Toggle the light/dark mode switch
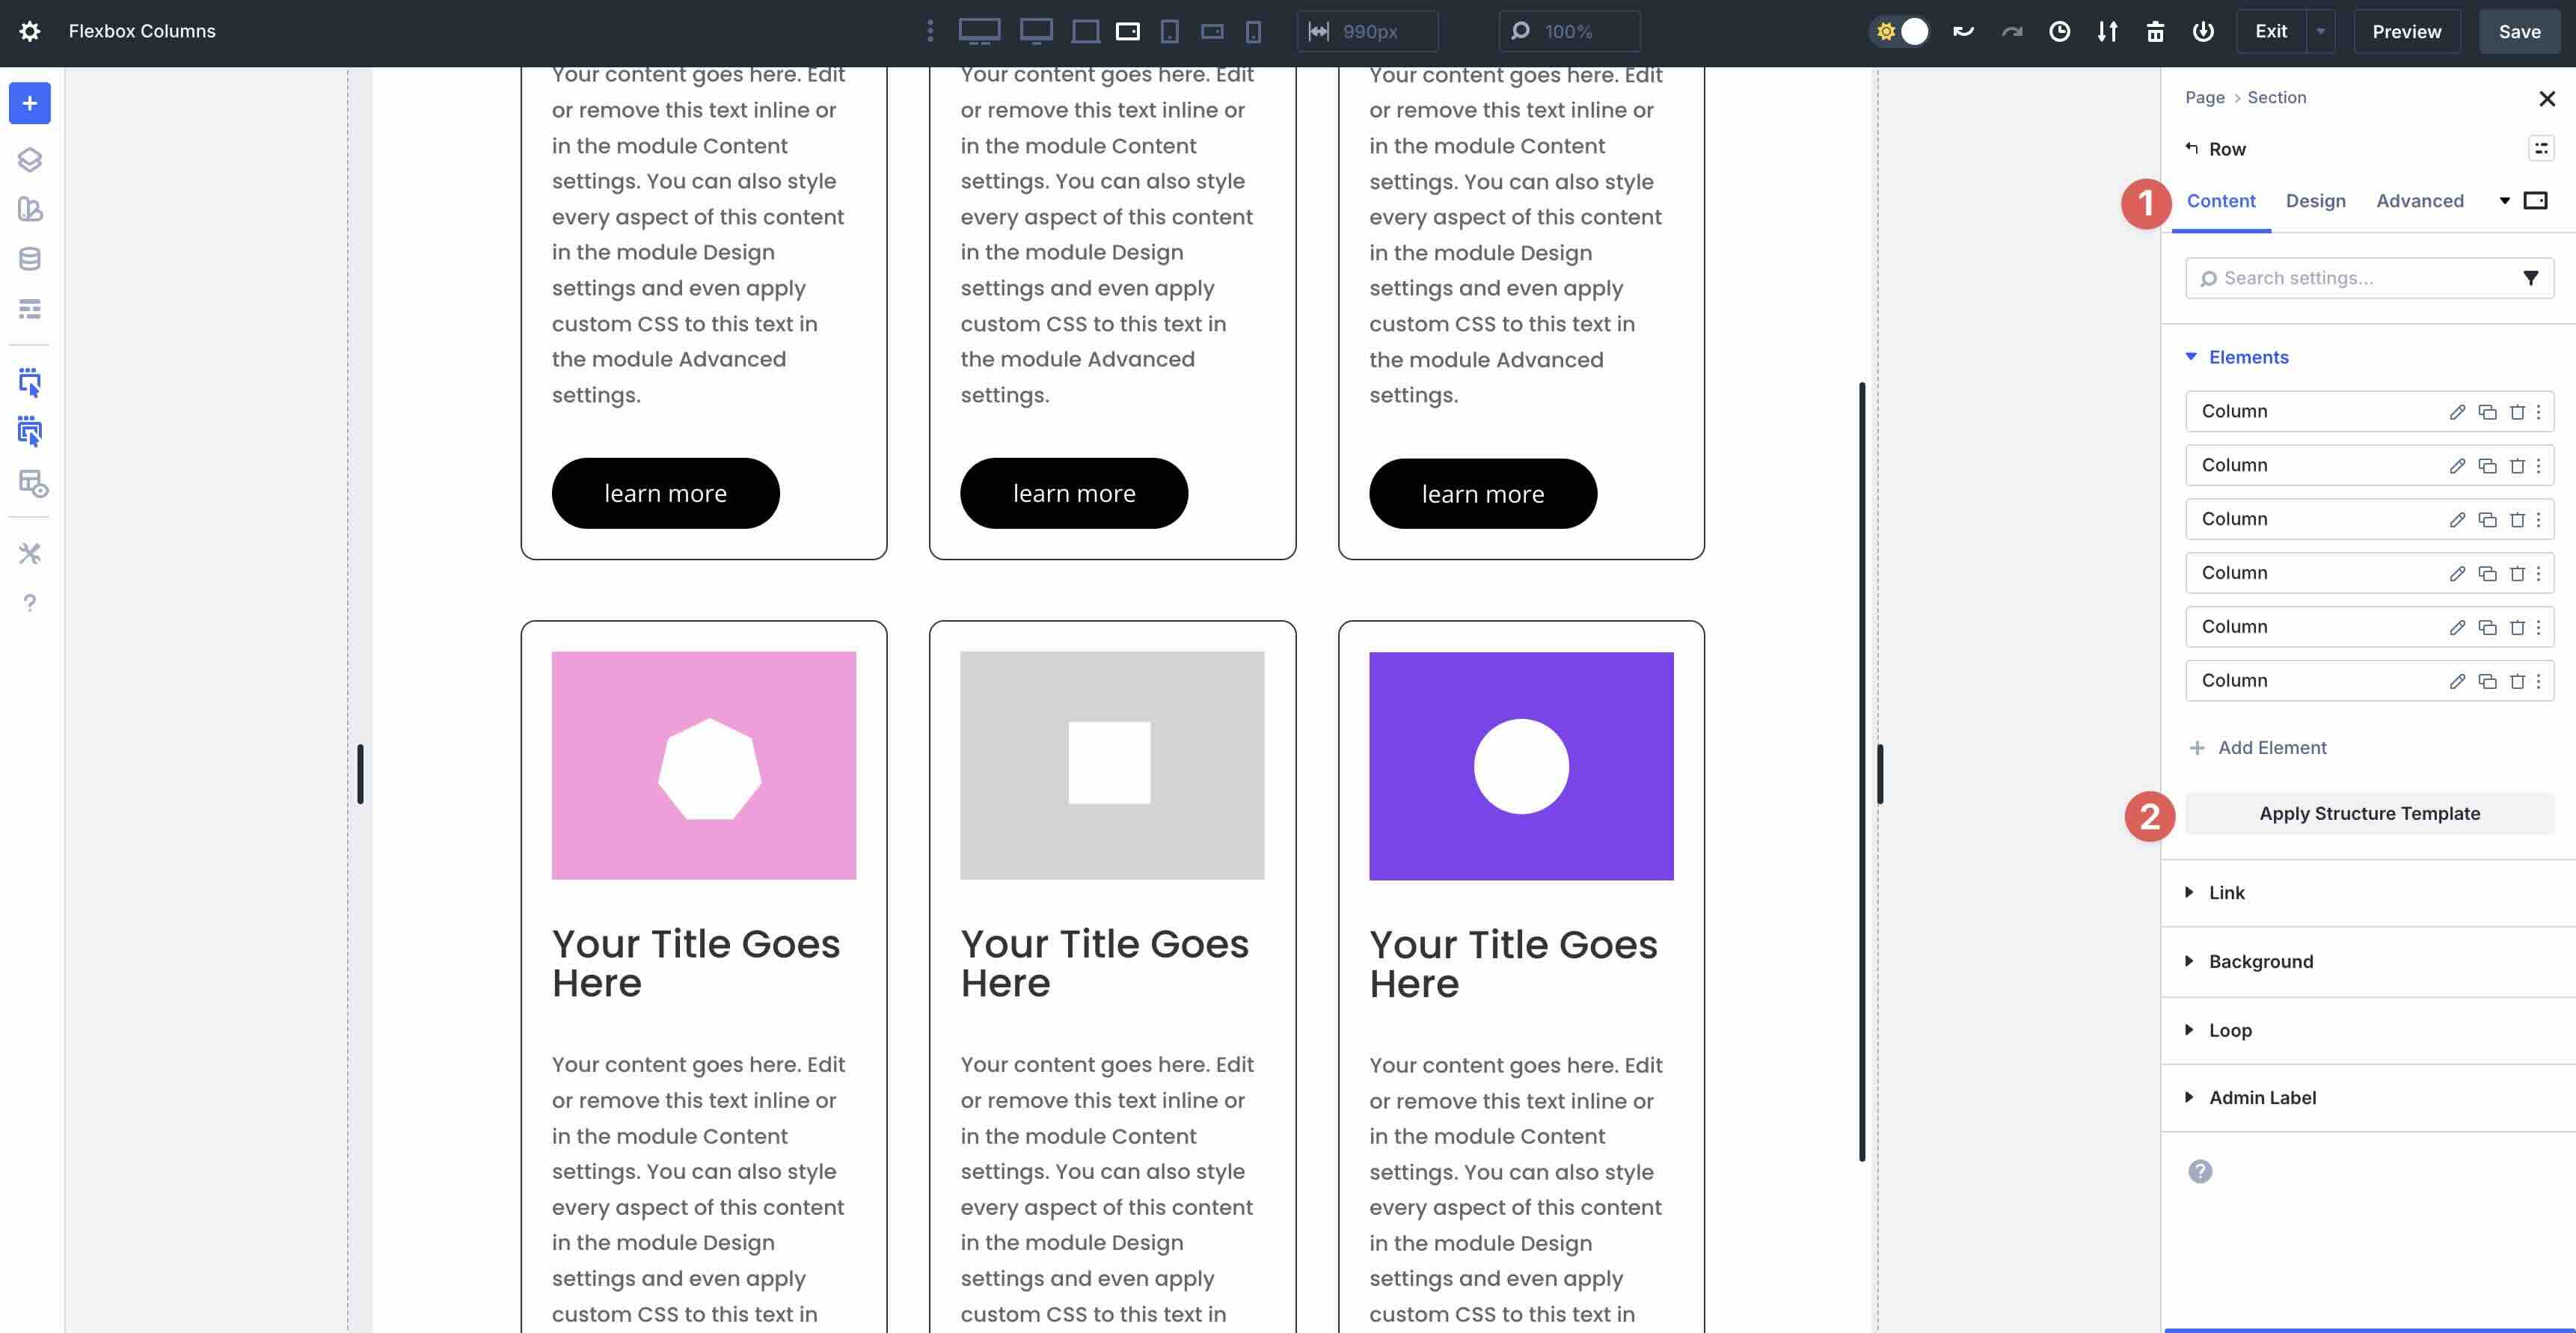 pyautogui.click(x=1900, y=31)
